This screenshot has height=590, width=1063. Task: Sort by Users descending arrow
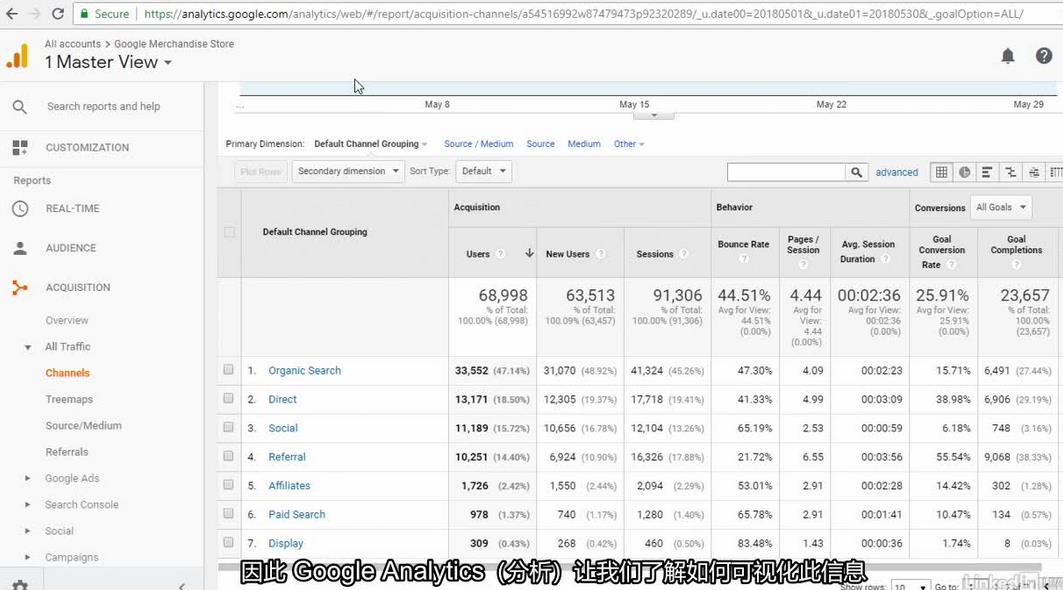[x=529, y=253]
